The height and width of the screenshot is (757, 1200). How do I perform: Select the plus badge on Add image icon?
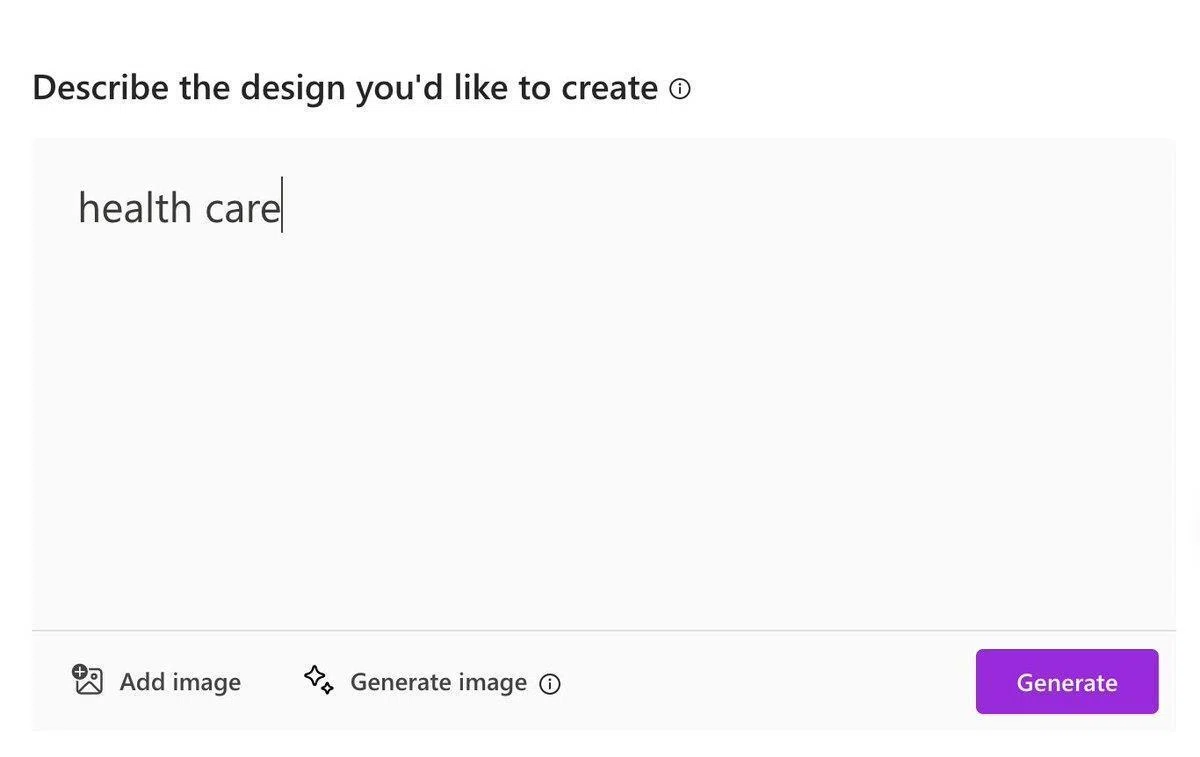[x=80, y=673]
